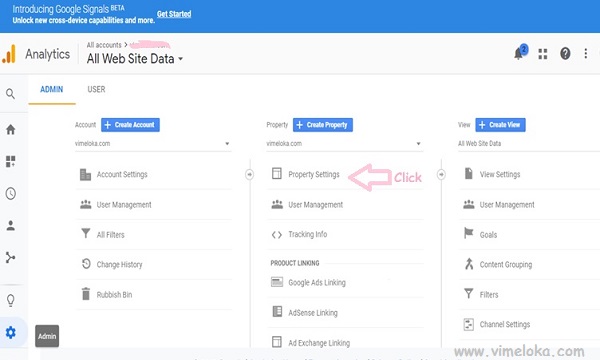Image resolution: width=600 pixels, height=360 pixels.
Task: Click the Goals flag icon
Action: tap(468, 233)
